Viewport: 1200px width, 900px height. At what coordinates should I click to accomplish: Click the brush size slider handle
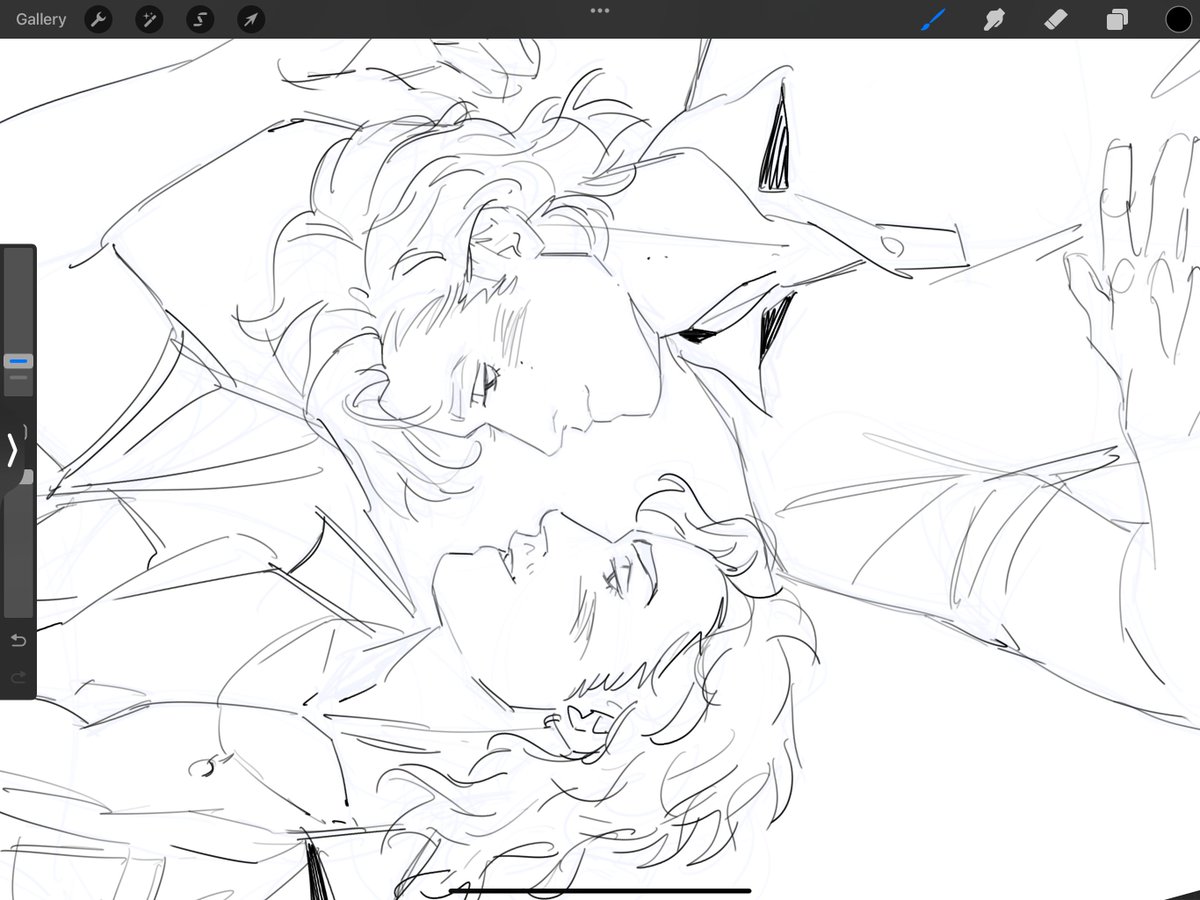click(x=18, y=361)
